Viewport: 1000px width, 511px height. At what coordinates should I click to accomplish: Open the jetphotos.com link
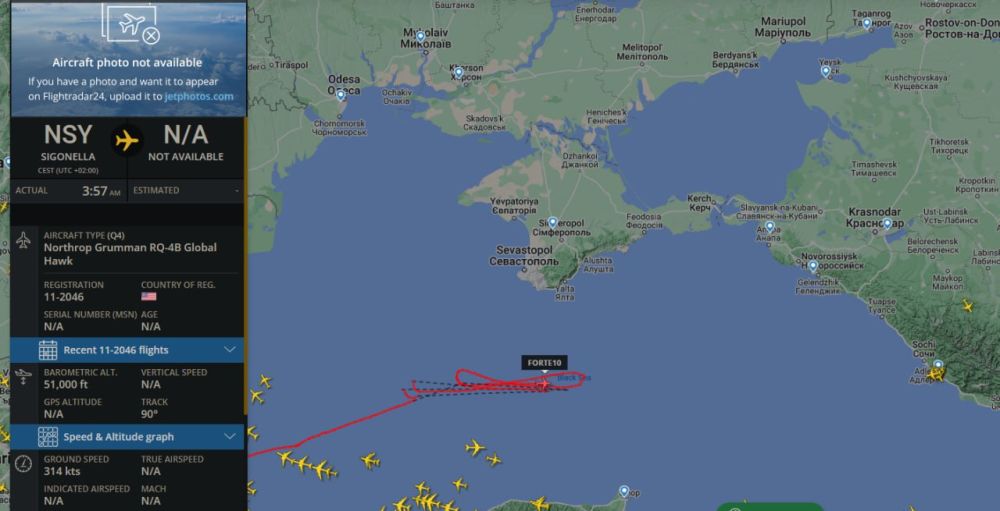coord(199,96)
